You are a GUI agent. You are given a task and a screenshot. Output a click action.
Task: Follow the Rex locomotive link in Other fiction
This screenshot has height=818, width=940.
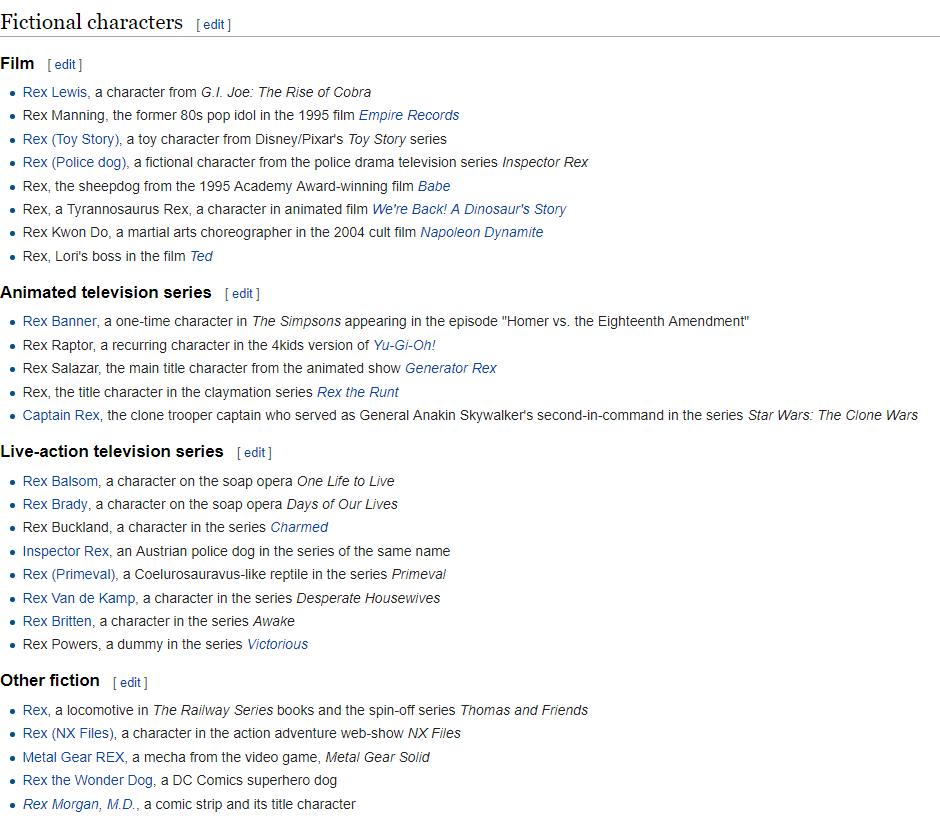point(35,711)
